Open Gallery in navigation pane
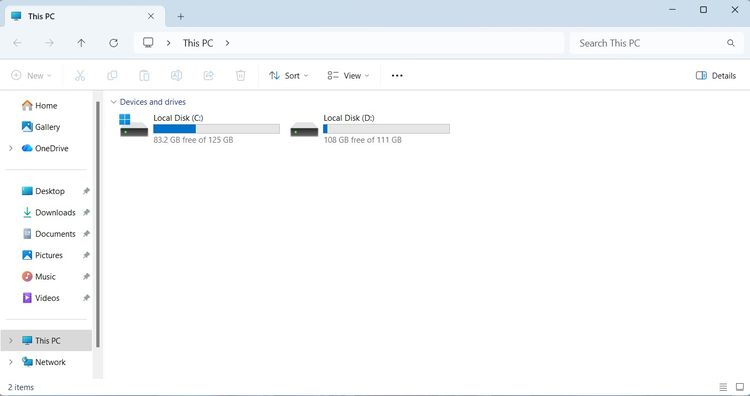The image size is (750, 396). tap(47, 127)
